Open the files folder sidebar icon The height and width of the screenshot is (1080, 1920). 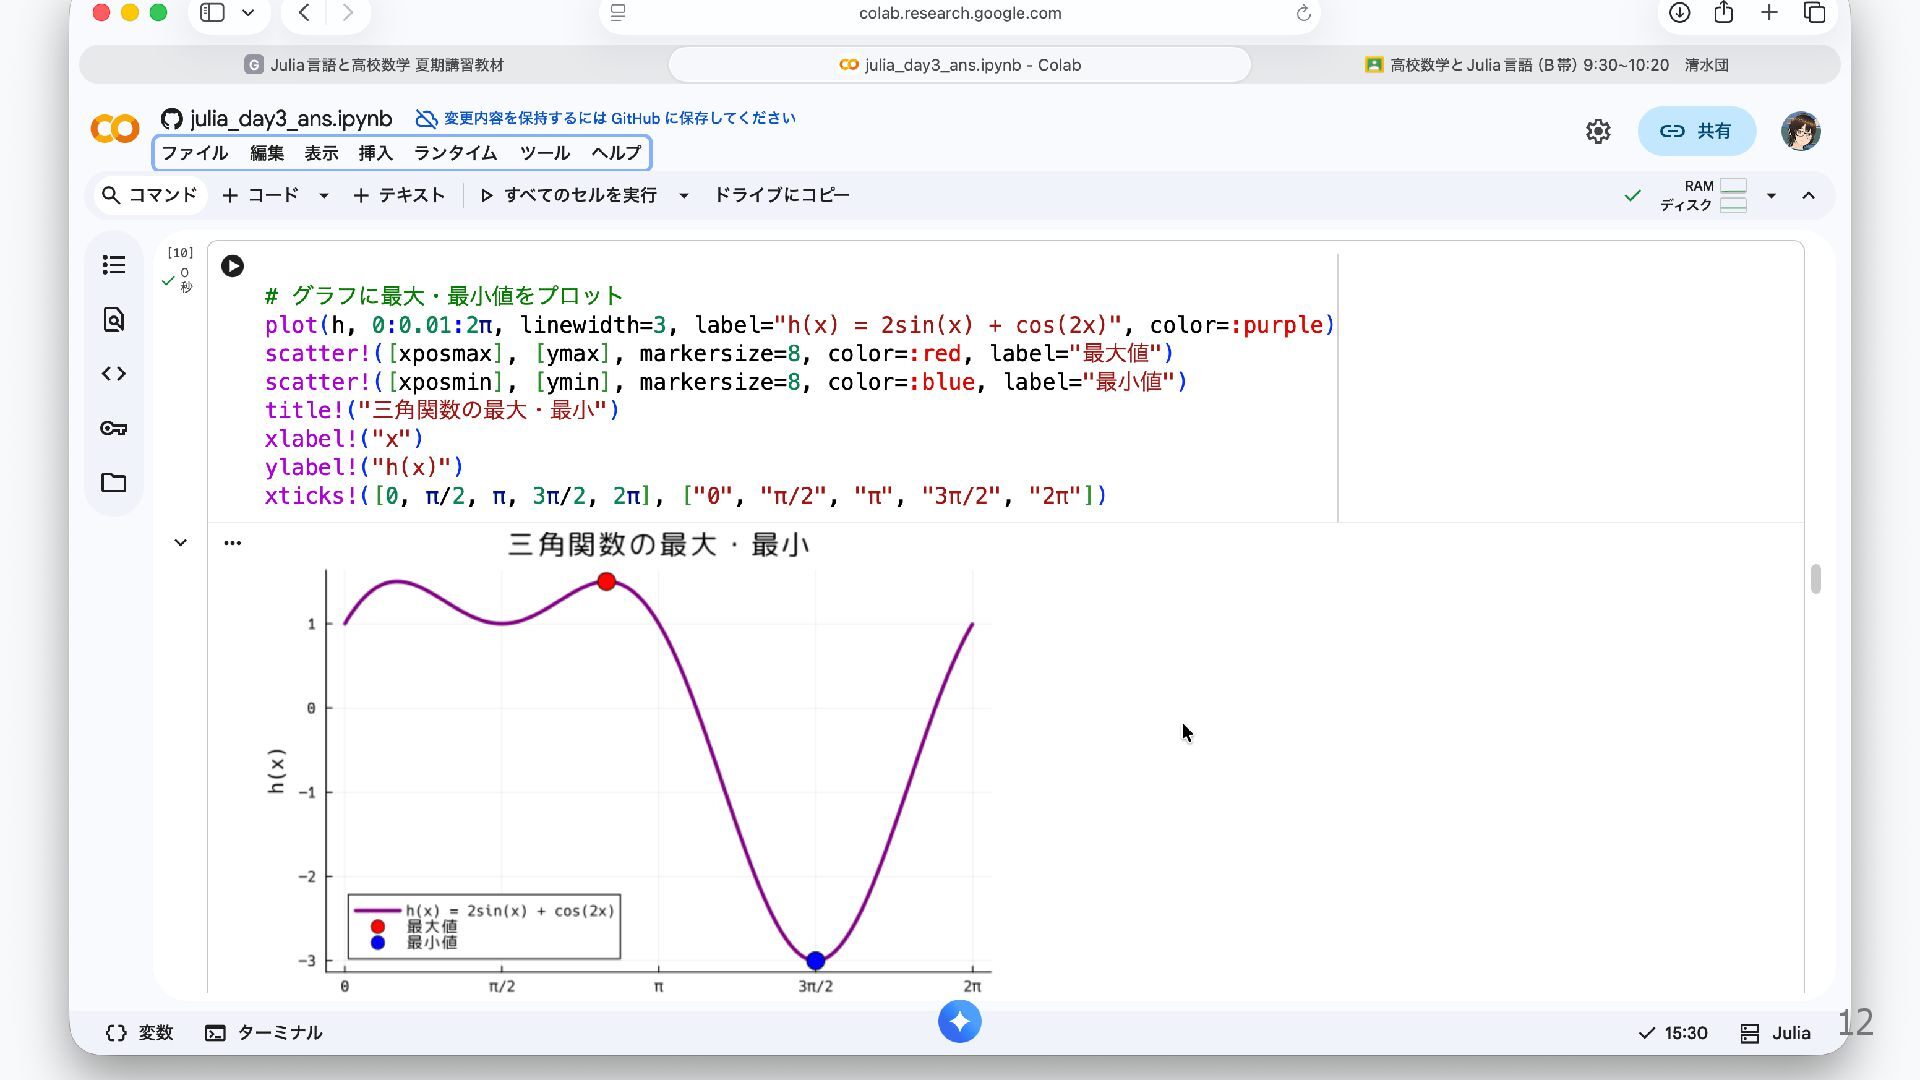tap(114, 483)
